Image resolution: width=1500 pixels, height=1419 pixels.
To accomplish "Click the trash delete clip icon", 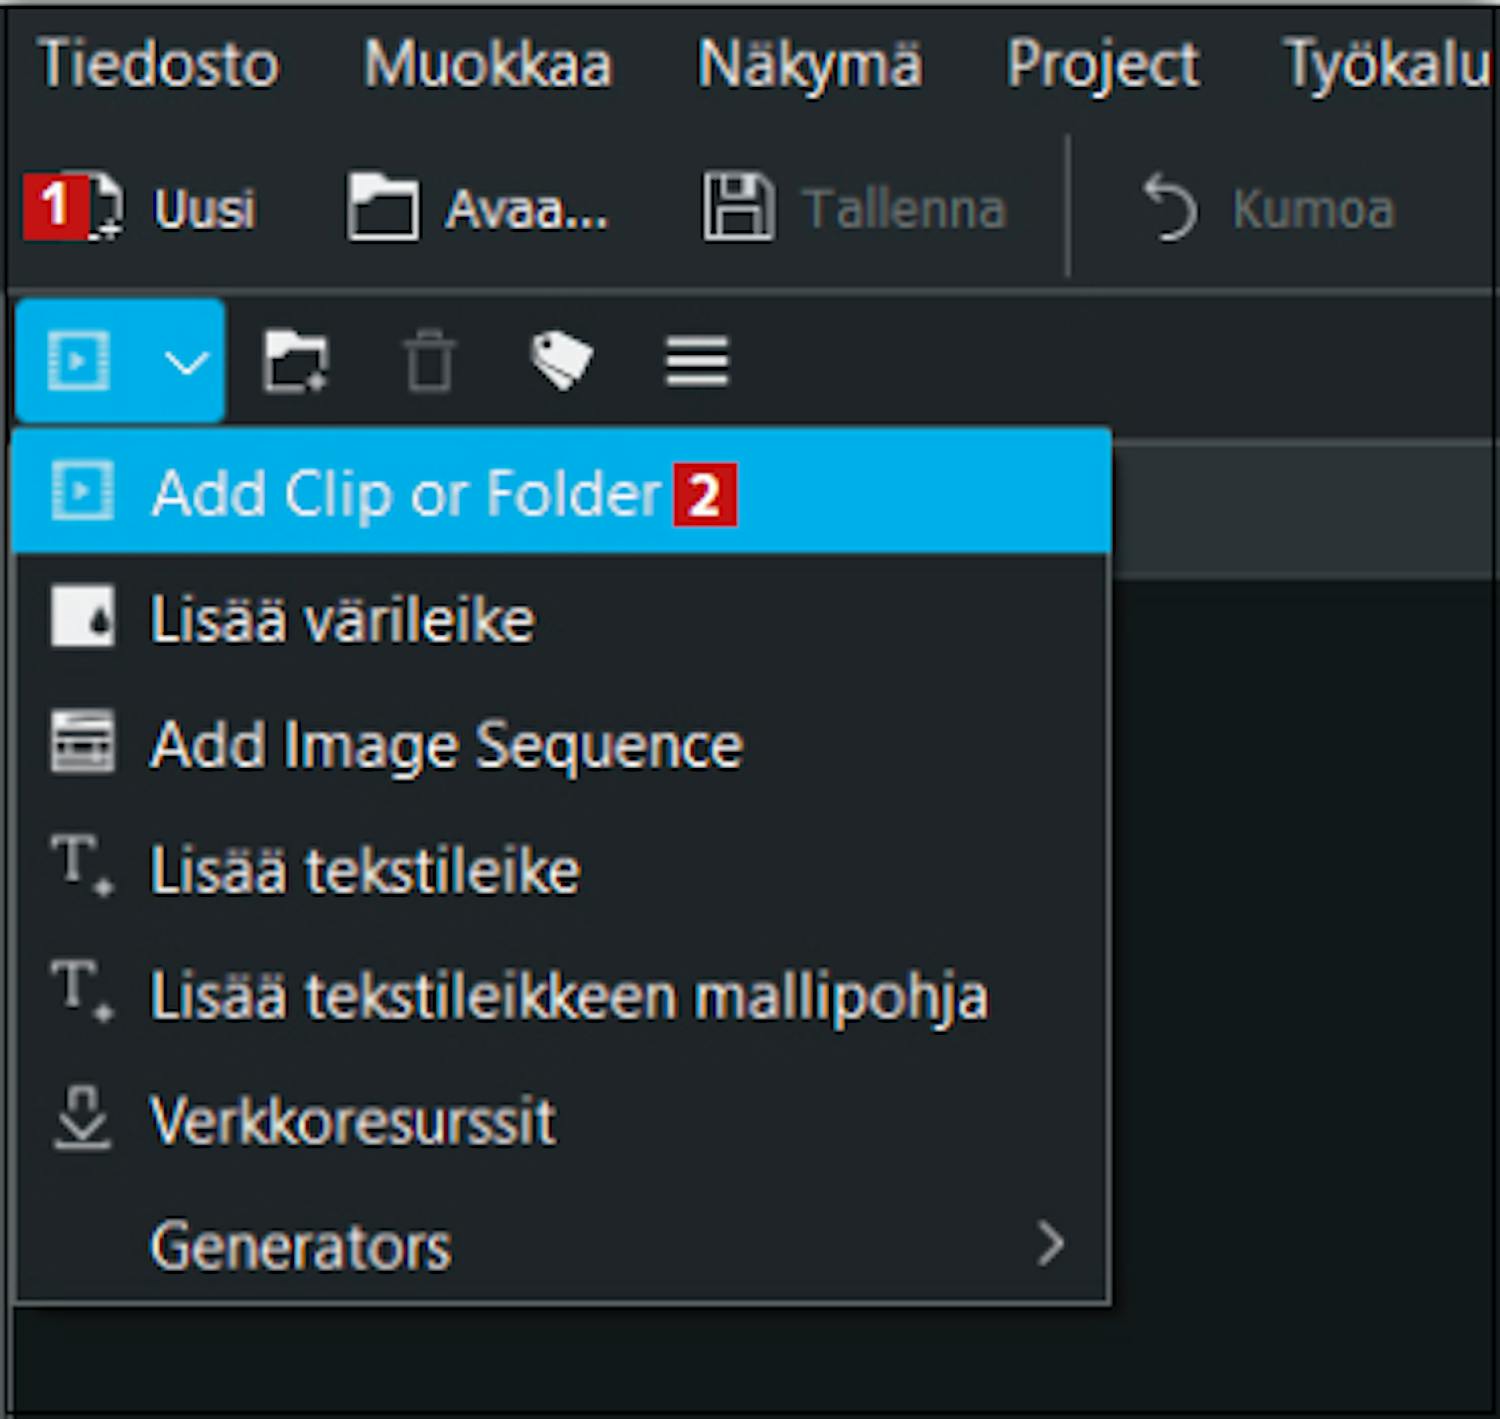I will (x=429, y=361).
